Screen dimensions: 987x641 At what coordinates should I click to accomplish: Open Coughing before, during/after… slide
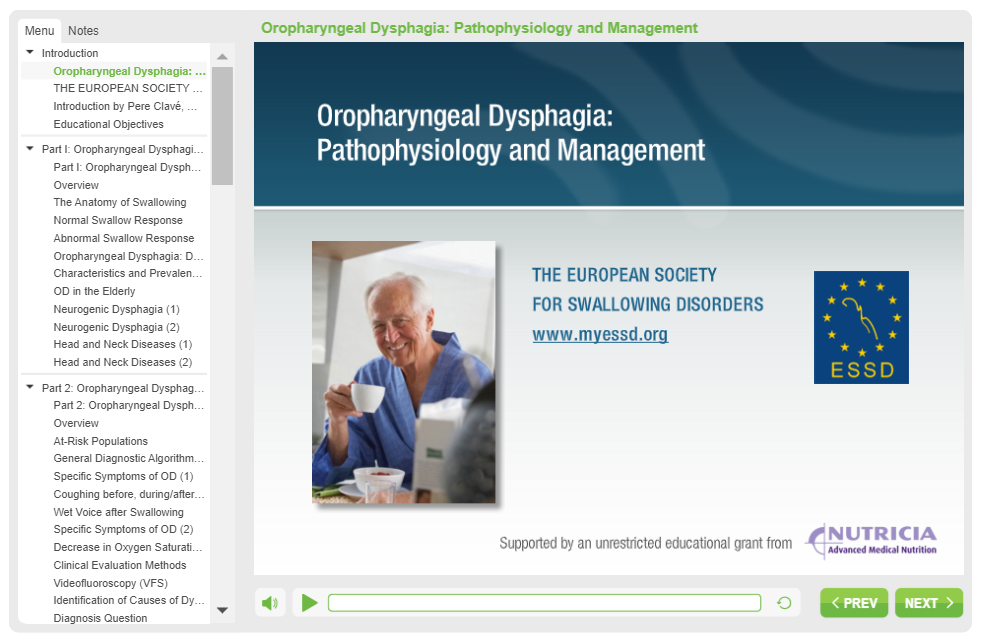[x=129, y=494]
